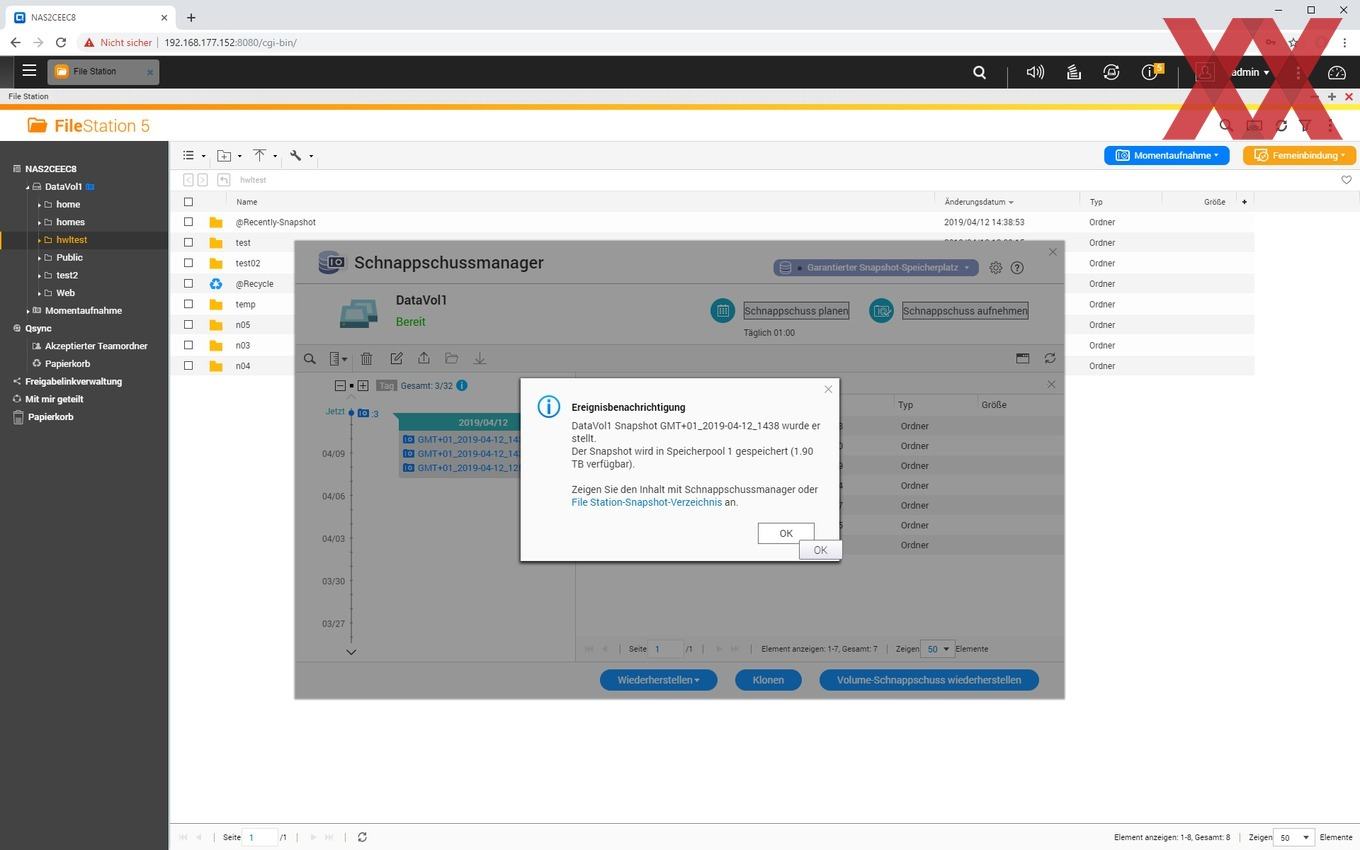Open Mit mir geteilt in sidebar
This screenshot has height=850, width=1360.
(54, 399)
